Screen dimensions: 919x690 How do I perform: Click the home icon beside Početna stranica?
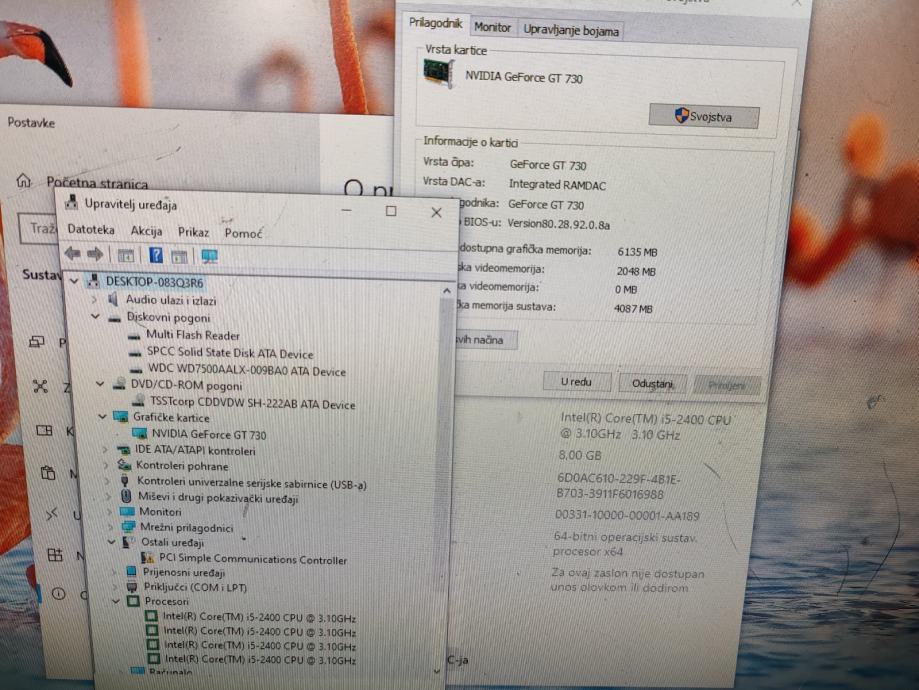tap(23, 180)
